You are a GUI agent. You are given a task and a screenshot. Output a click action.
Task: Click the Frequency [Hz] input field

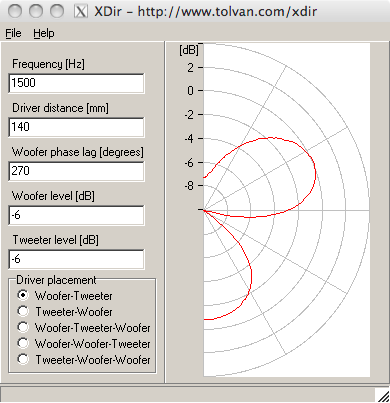click(x=77, y=83)
